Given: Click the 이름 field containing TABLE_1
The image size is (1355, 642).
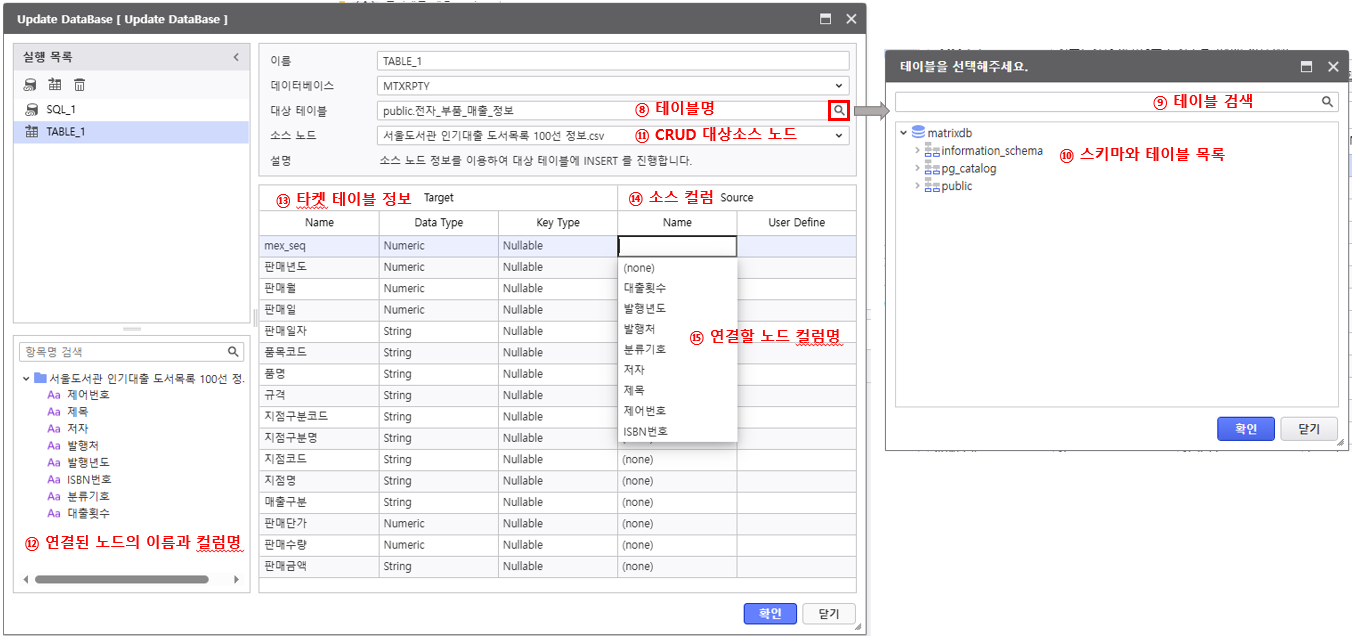Looking at the screenshot, I should tap(612, 61).
